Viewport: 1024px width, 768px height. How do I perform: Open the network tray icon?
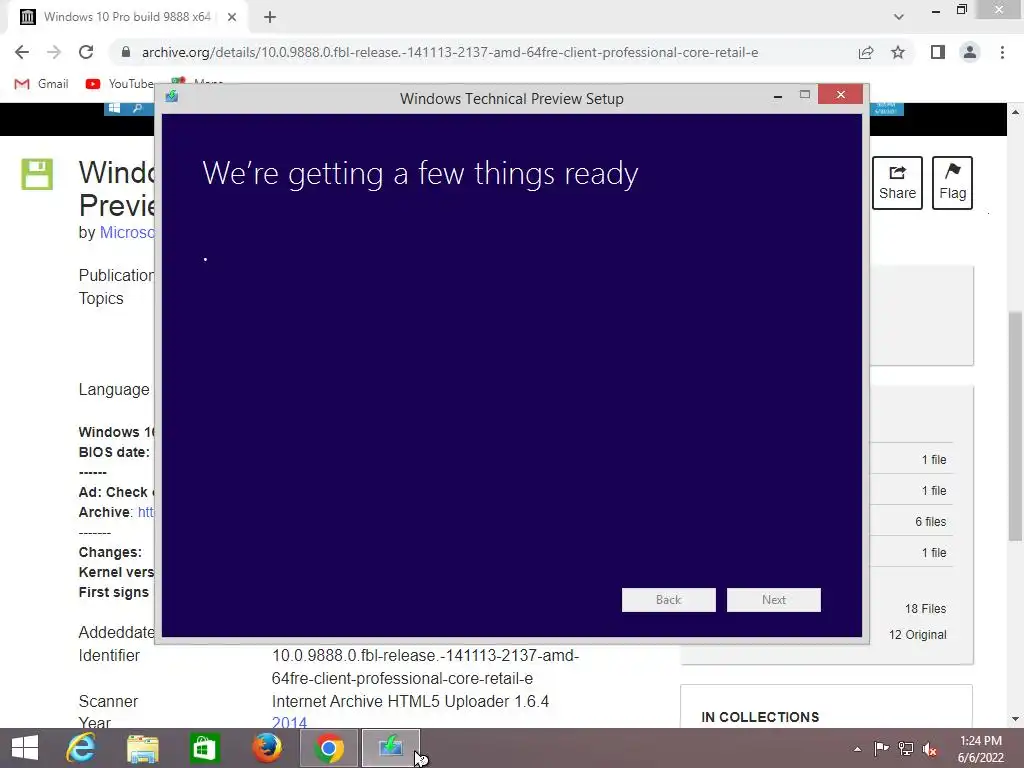coord(906,749)
